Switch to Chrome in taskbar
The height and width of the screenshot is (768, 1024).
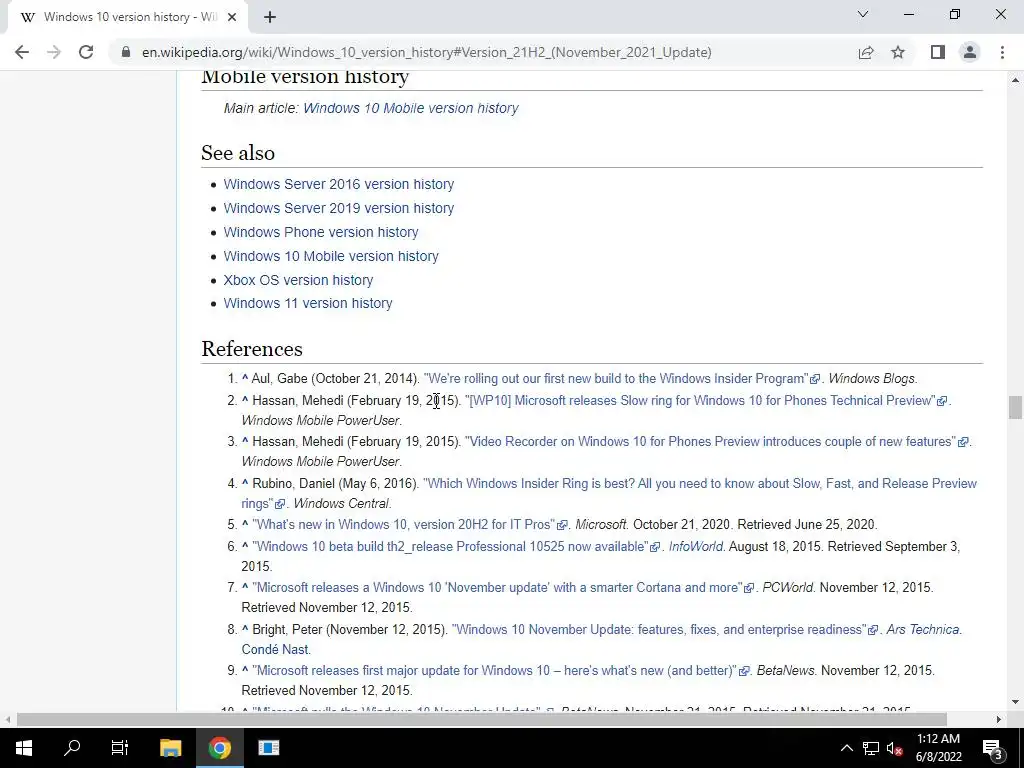pos(220,748)
